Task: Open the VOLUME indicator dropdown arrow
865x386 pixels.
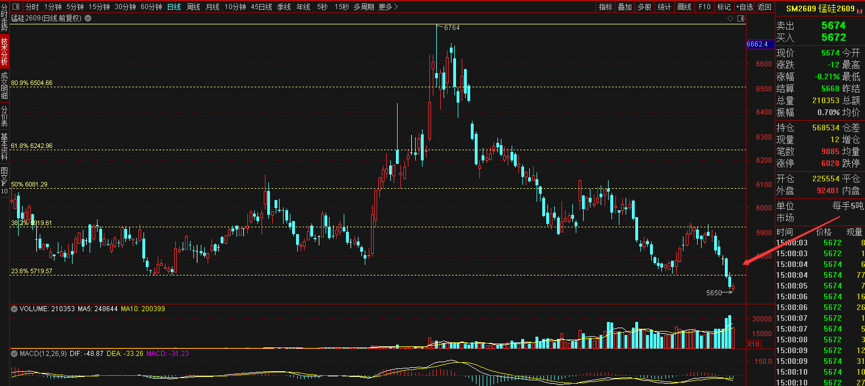Action: tap(14, 309)
